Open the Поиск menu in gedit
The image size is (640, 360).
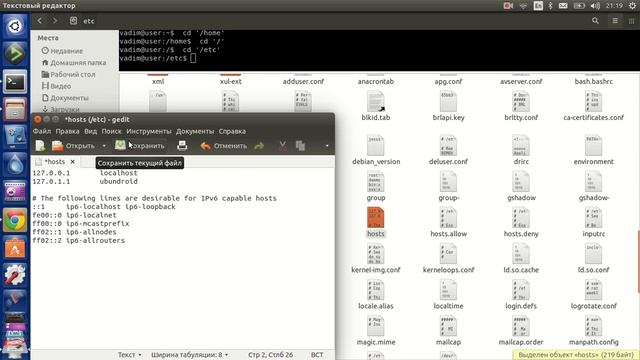click(111, 131)
